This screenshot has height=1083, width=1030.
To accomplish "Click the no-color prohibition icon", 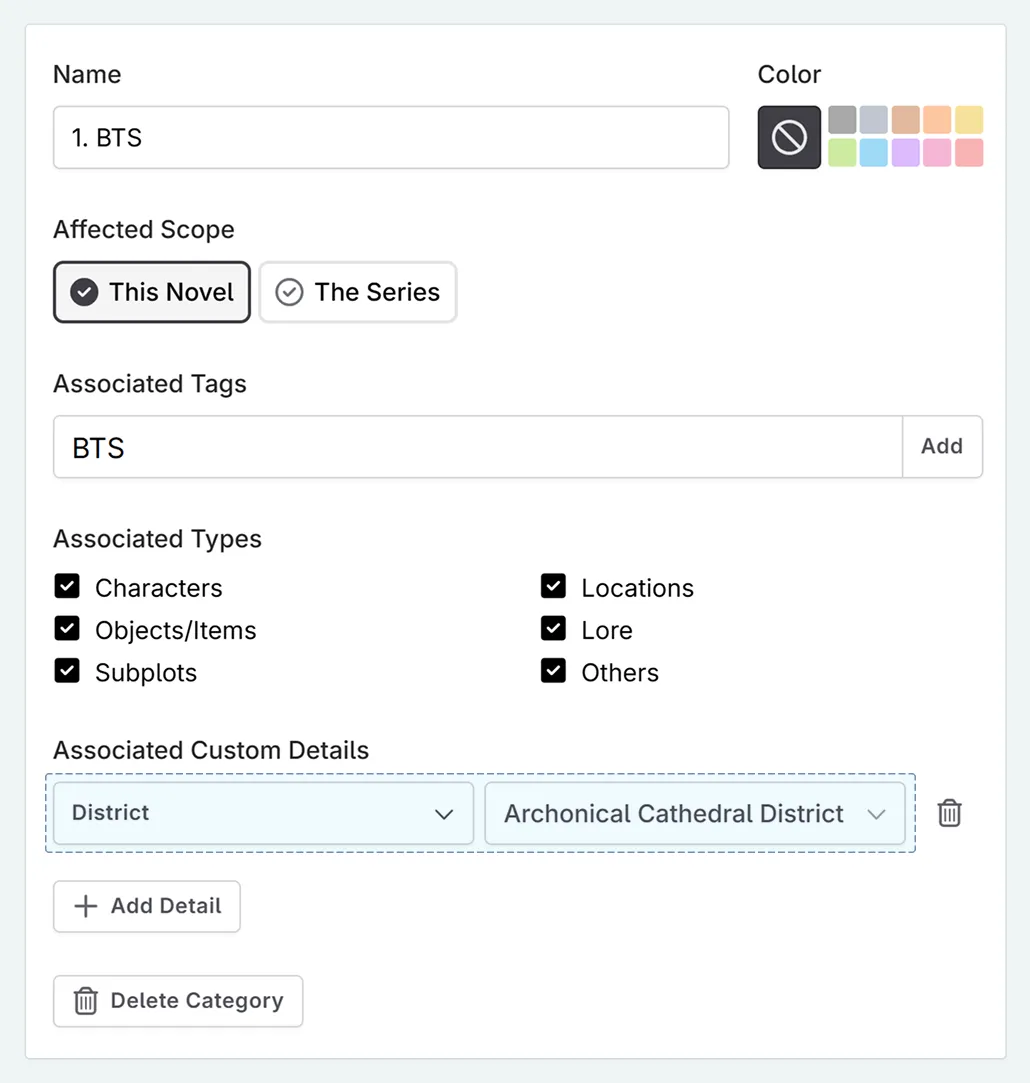I will click(x=789, y=135).
